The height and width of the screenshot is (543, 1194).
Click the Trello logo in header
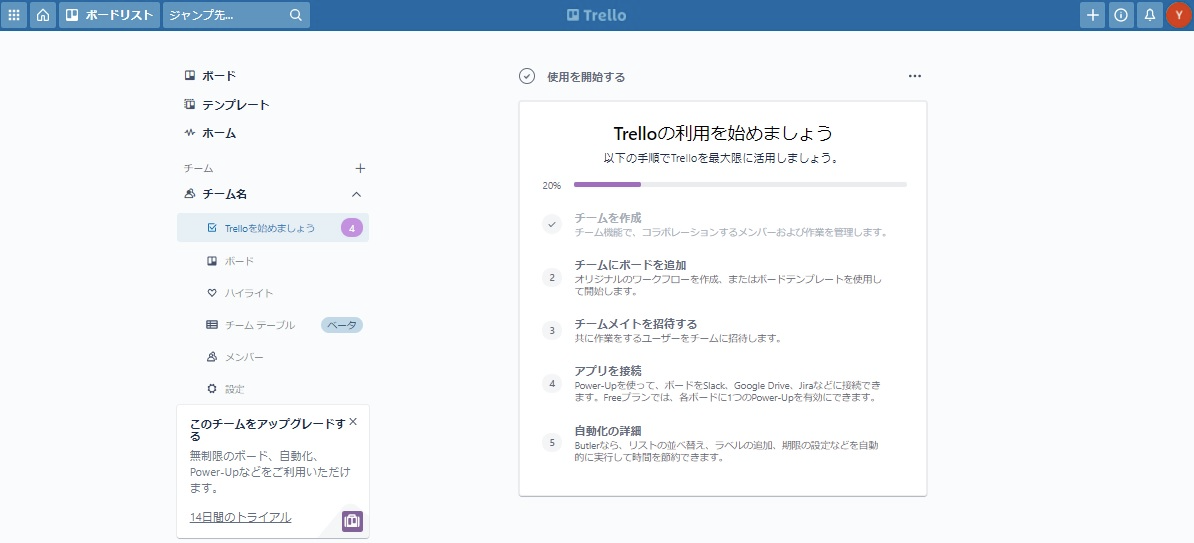(x=596, y=15)
